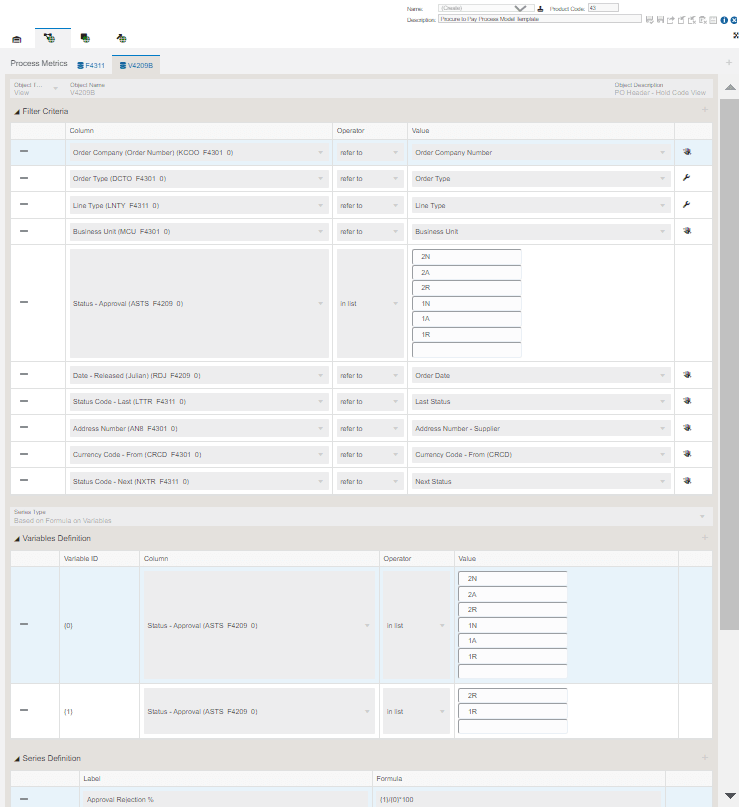Add a Variables Definition row with plus
Screen dimensions: 739x807
705,537
